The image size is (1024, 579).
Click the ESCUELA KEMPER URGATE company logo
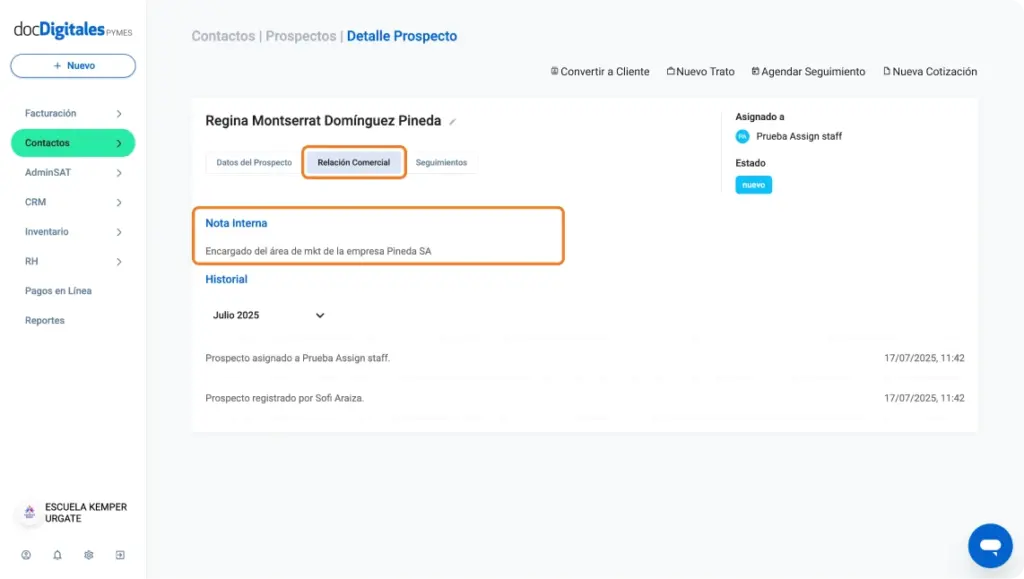click(x=29, y=512)
